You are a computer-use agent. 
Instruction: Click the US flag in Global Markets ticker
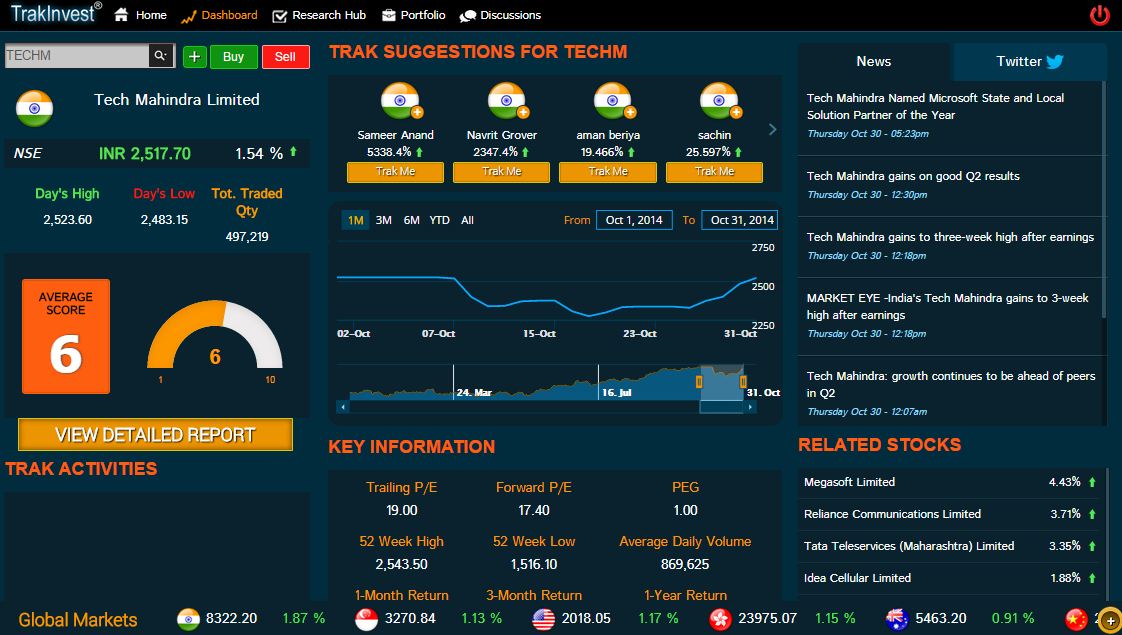click(544, 619)
